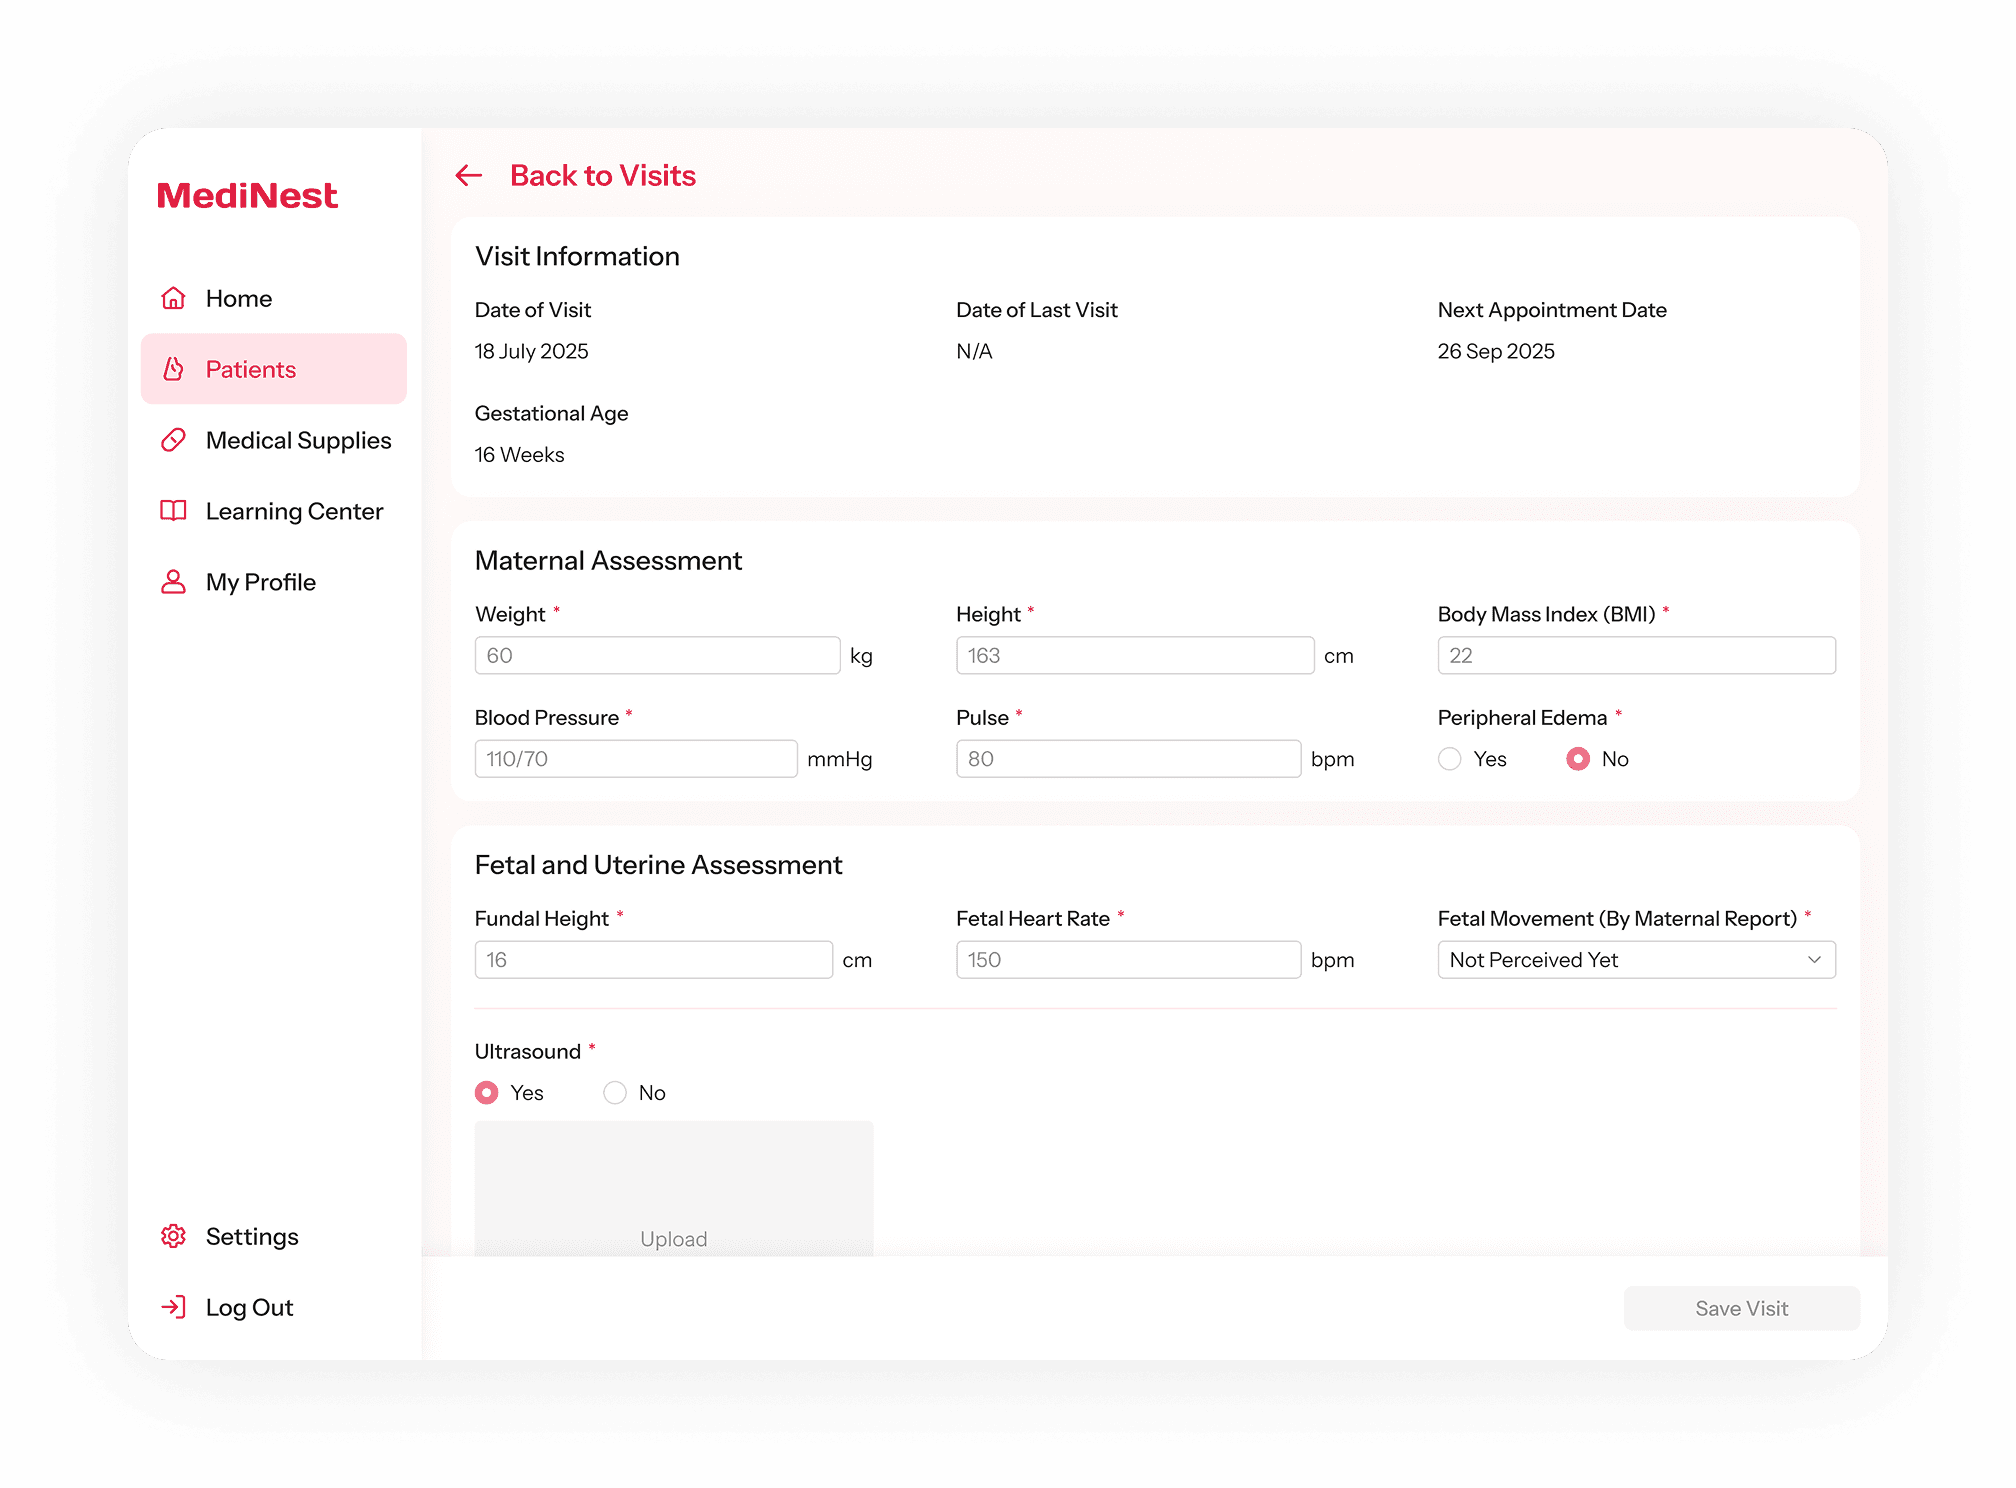Select Yes for Peripheral Edema

(1450, 759)
